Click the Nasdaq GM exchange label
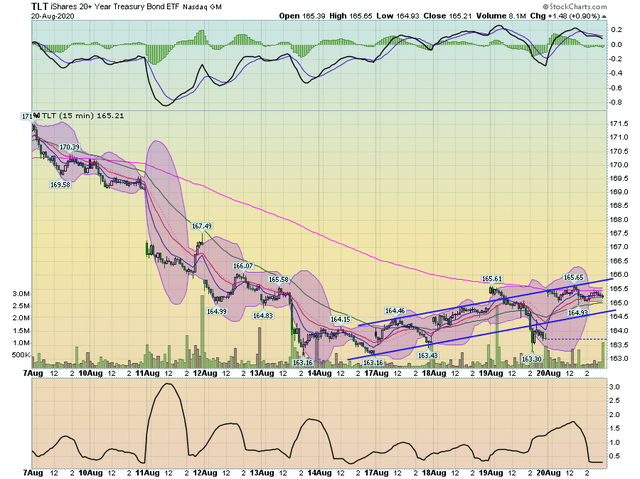Image resolution: width=640 pixels, height=479 pixels. click(x=202, y=7)
